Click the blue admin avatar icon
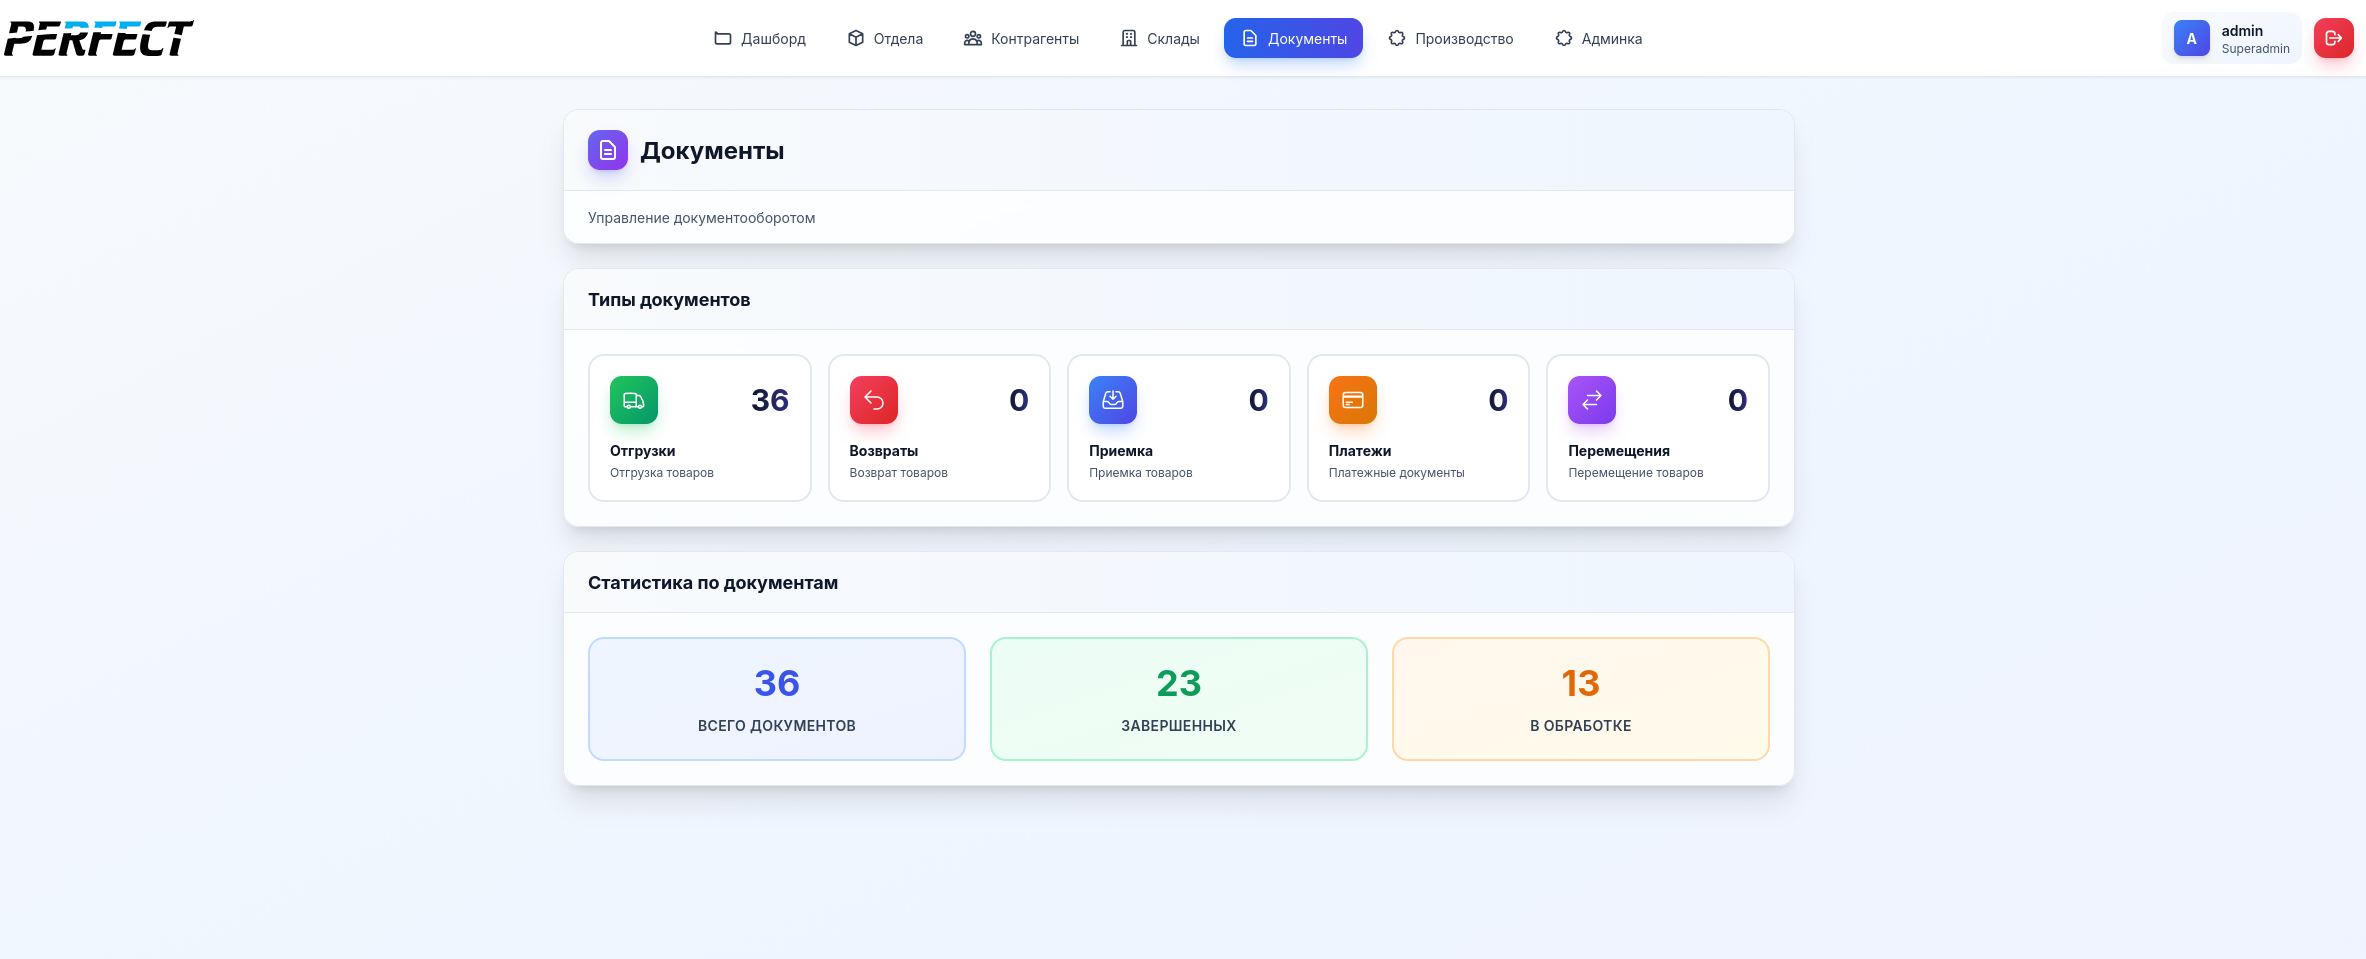The width and height of the screenshot is (2366, 959). point(2191,39)
